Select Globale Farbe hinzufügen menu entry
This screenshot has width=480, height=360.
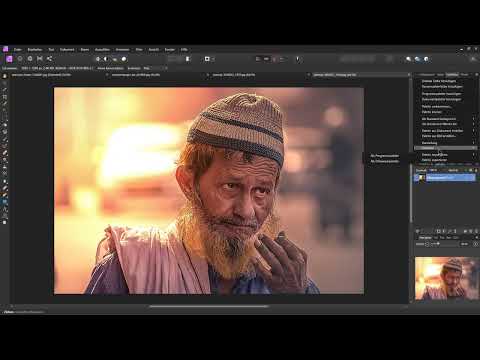439,81
